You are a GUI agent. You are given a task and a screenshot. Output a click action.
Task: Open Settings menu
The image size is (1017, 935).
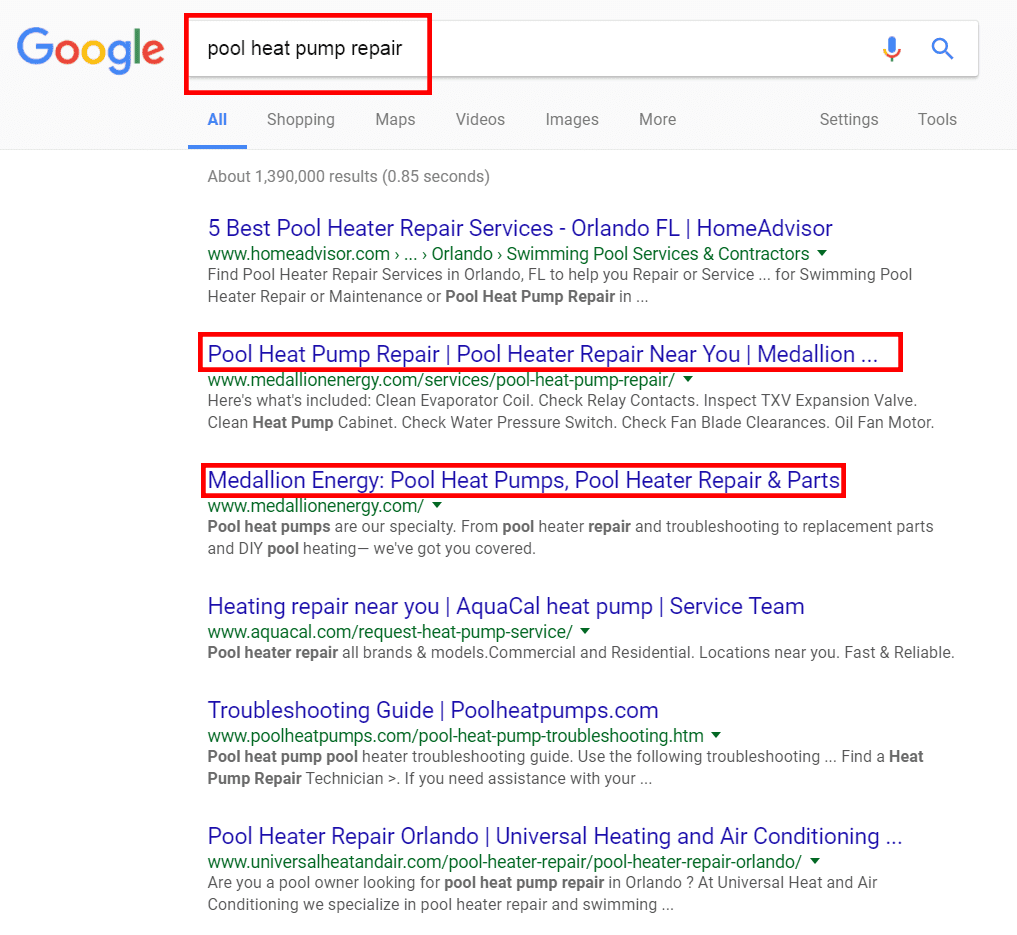point(847,119)
